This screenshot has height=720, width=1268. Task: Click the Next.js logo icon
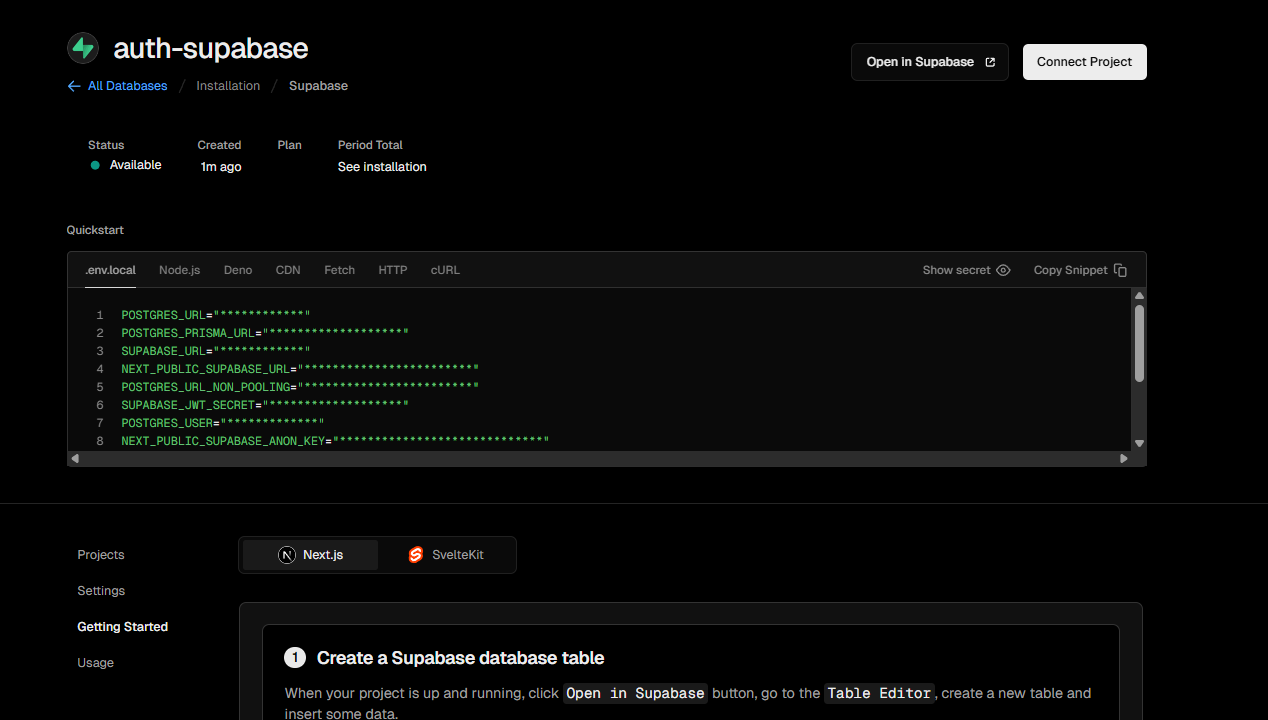[287, 555]
